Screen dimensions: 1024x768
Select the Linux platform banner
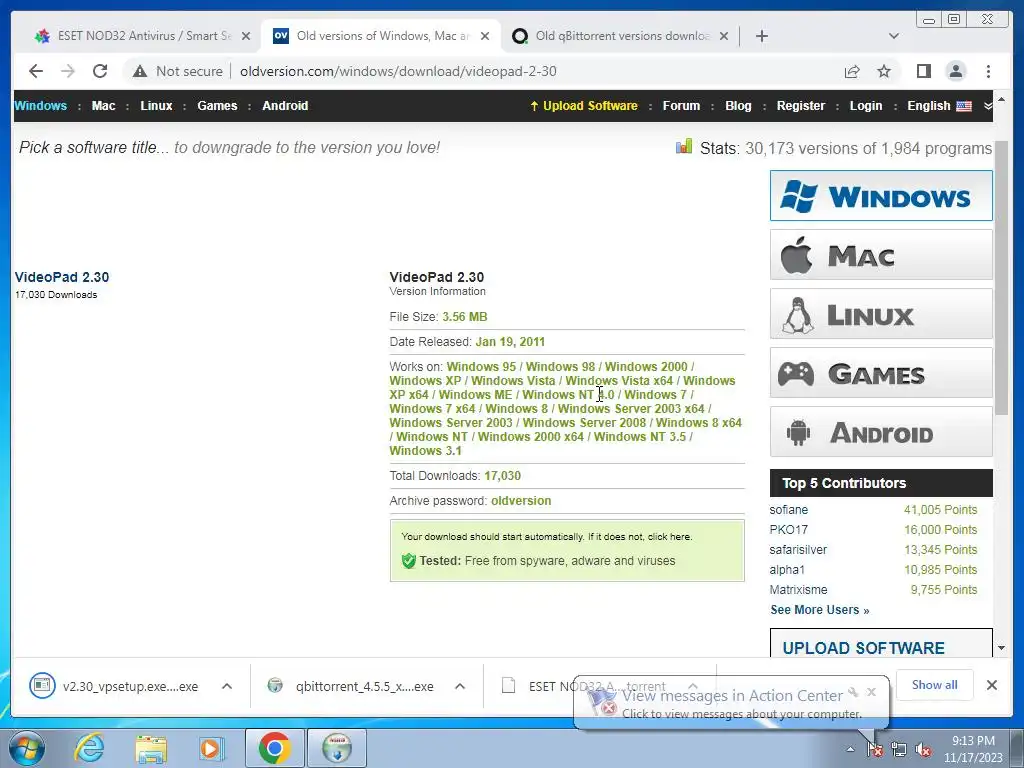tap(881, 314)
